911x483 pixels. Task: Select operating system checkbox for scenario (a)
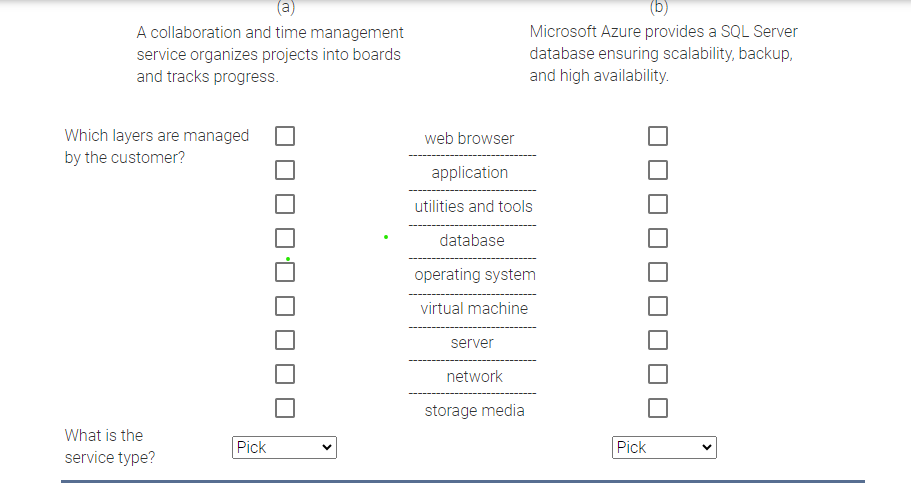pos(285,272)
